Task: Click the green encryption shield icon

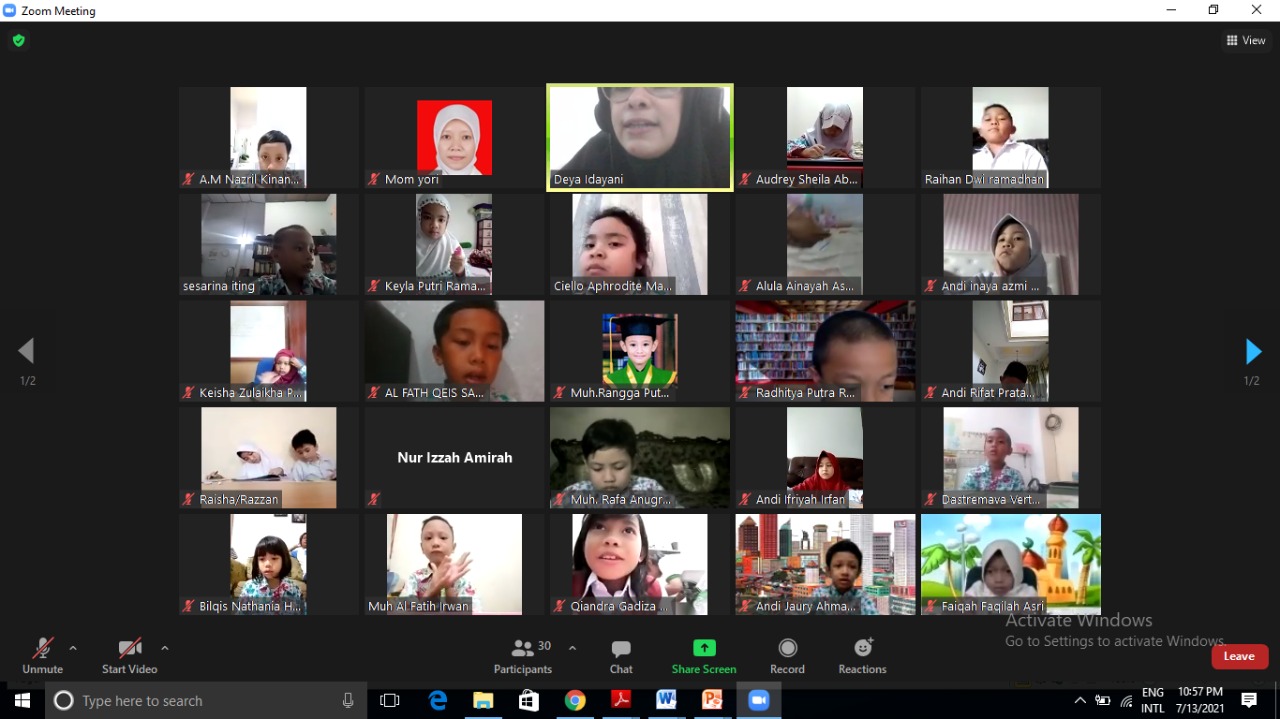Action: pyautogui.click(x=18, y=41)
